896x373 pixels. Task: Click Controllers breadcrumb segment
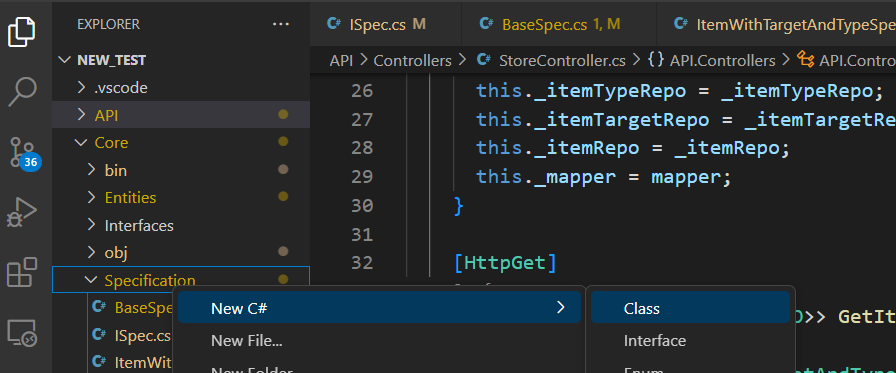412,60
